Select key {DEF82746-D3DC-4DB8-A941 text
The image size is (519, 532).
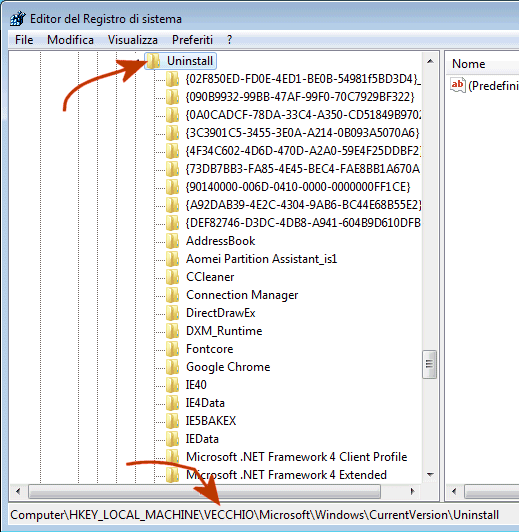coord(303,223)
